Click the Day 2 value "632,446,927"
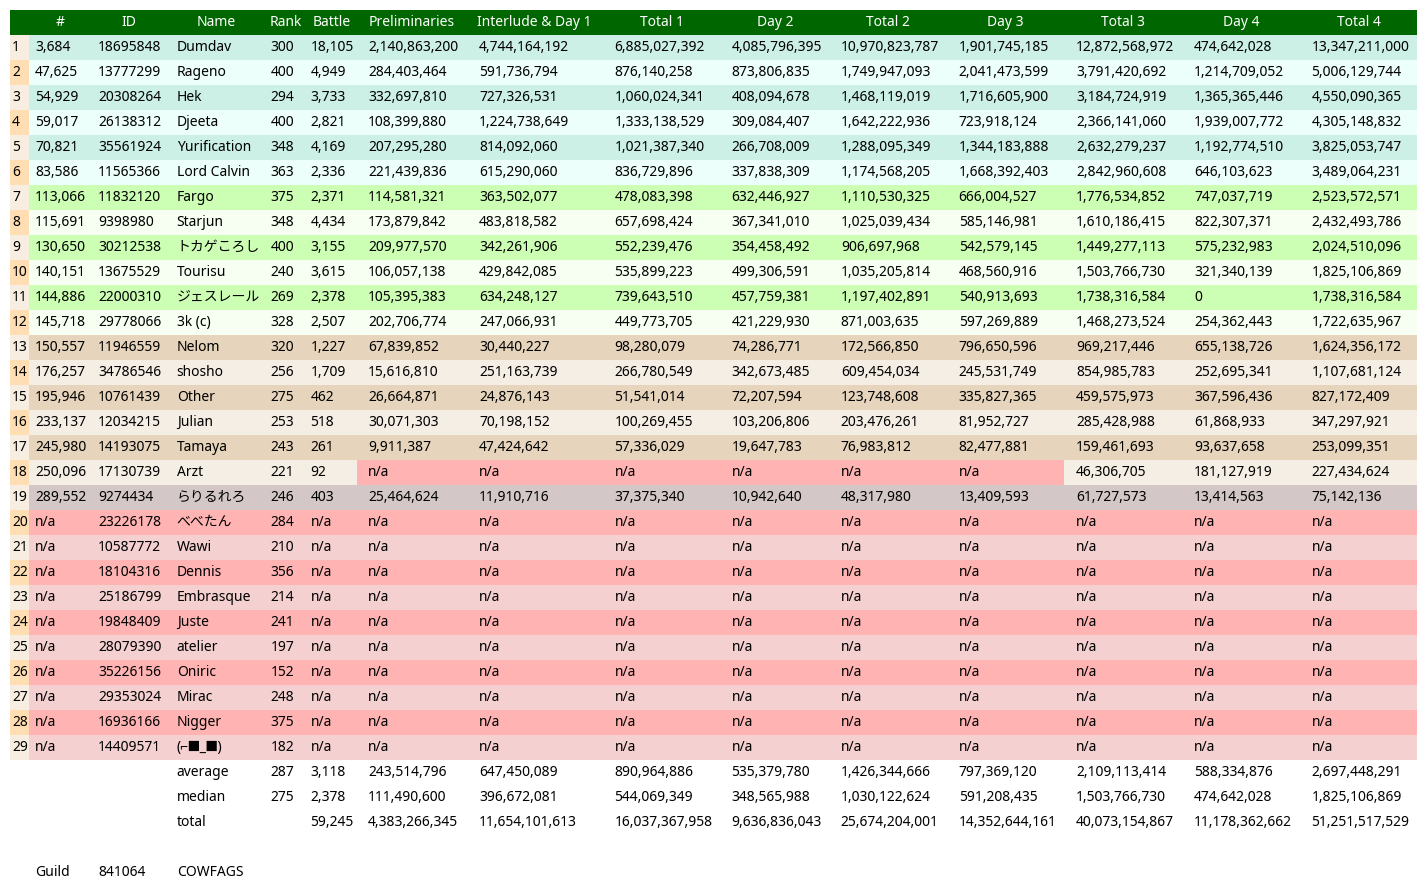This screenshot has width=1427, height=895. 770,196
